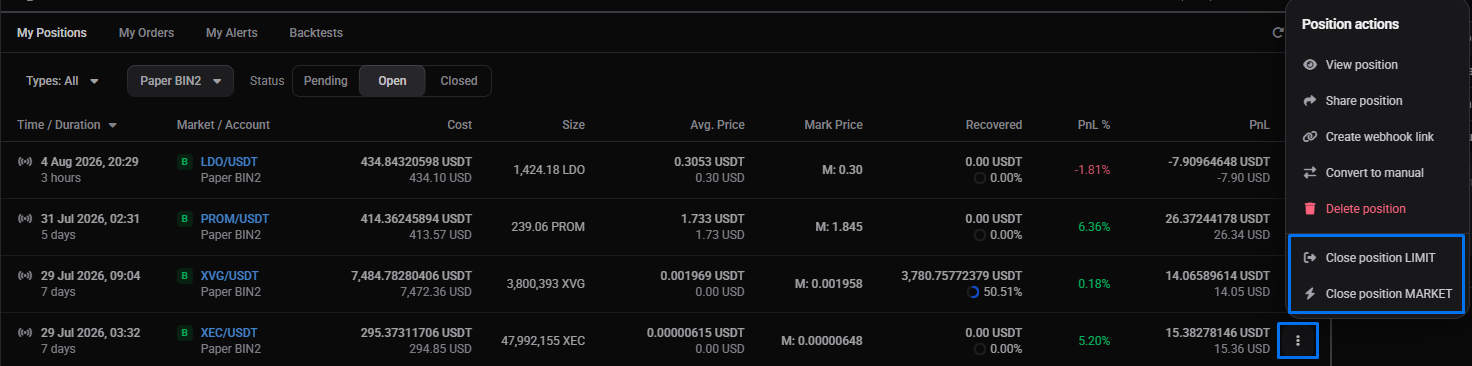Screen dimensions: 1472x366
Task: Expand the Types: All dropdown
Action: (x=63, y=81)
